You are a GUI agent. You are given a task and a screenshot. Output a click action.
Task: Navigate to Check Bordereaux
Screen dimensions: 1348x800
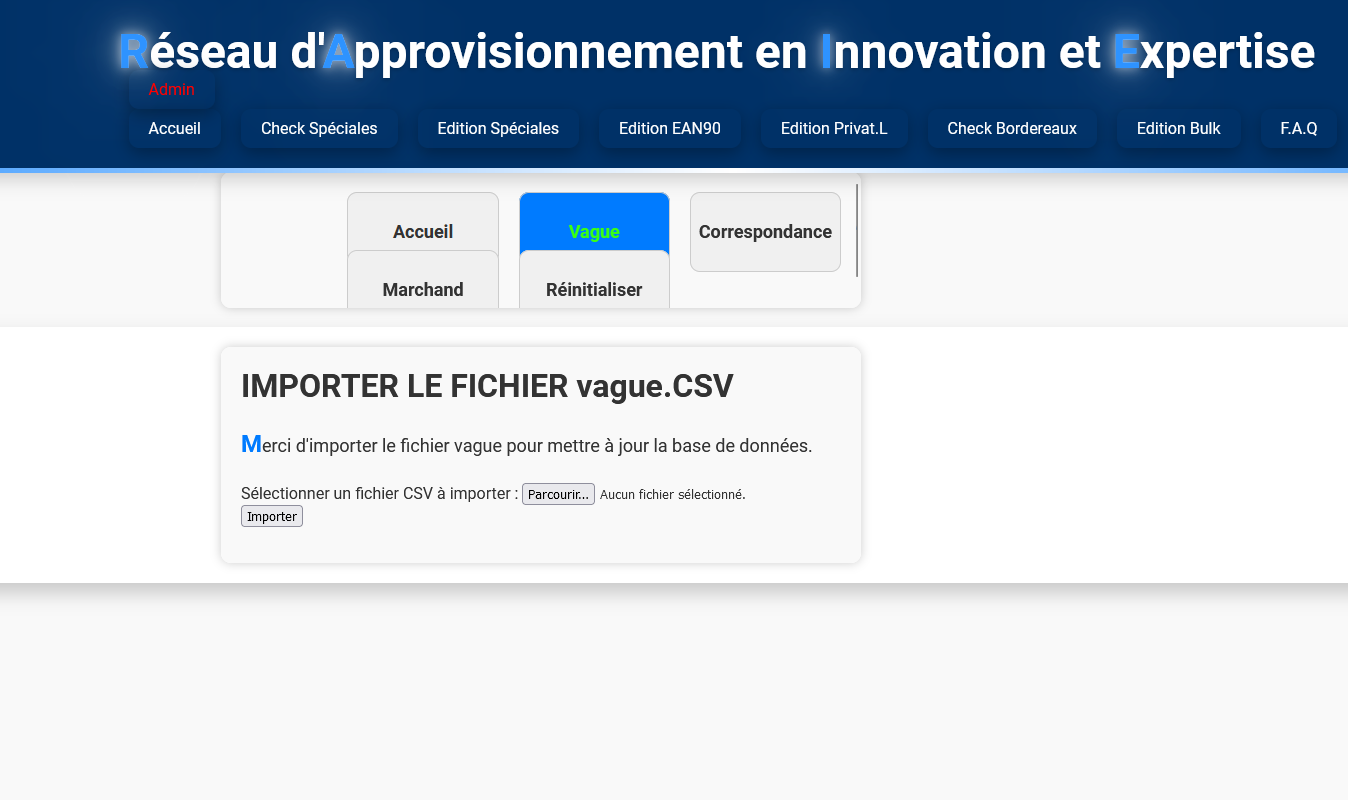coord(1012,128)
